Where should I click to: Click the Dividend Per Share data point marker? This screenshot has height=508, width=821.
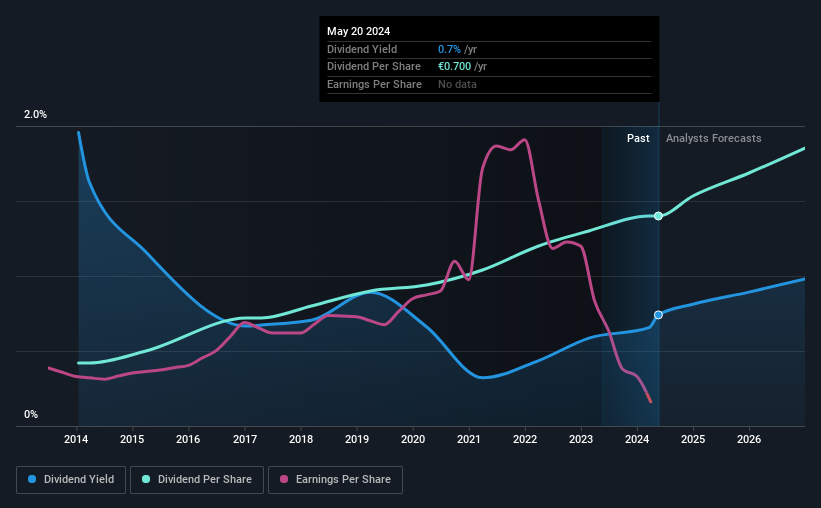(x=658, y=216)
